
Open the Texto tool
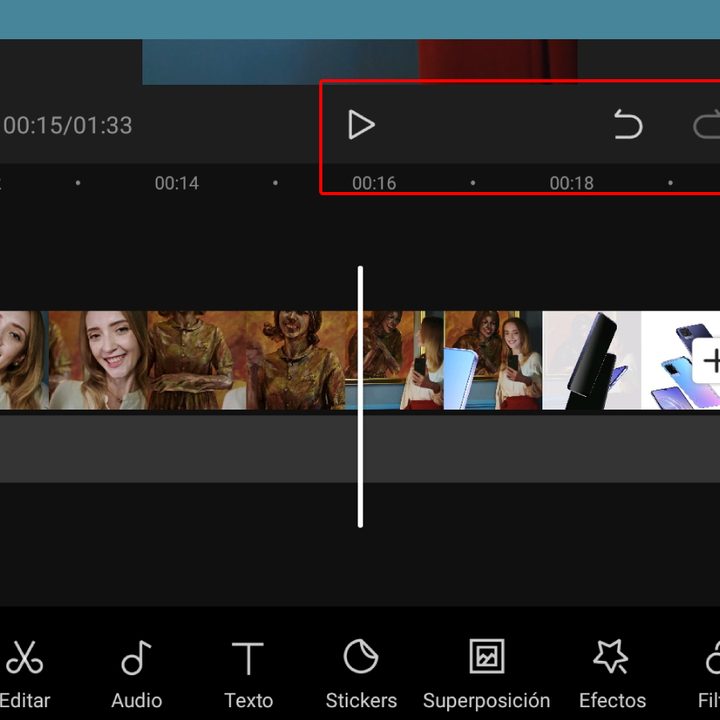coord(248,674)
